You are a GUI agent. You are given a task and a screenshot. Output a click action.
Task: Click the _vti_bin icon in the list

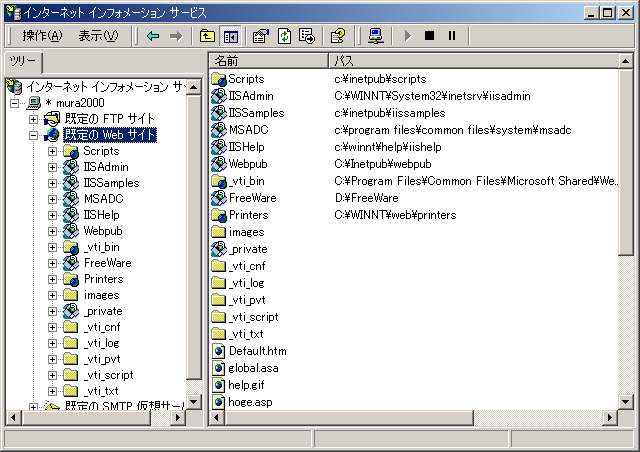(219, 181)
